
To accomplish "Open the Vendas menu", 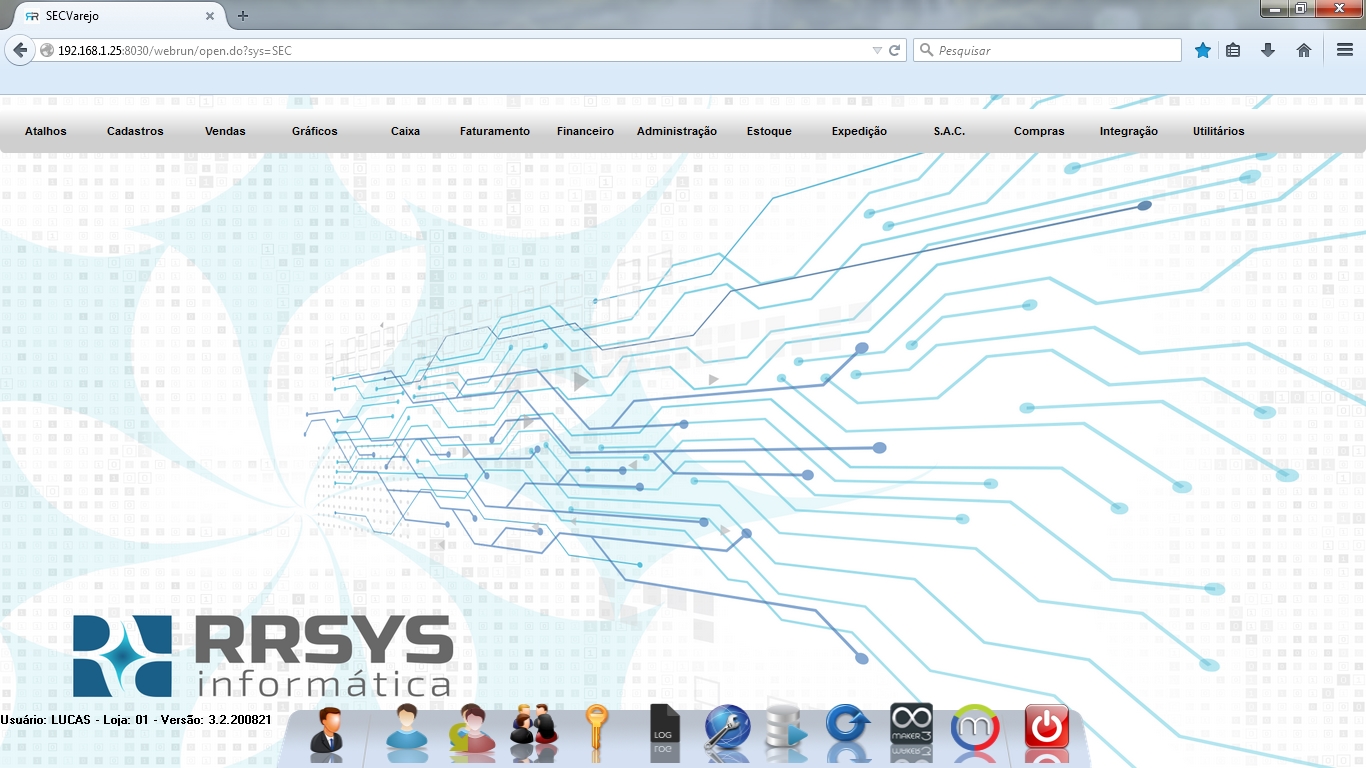I will (x=225, y=131).
